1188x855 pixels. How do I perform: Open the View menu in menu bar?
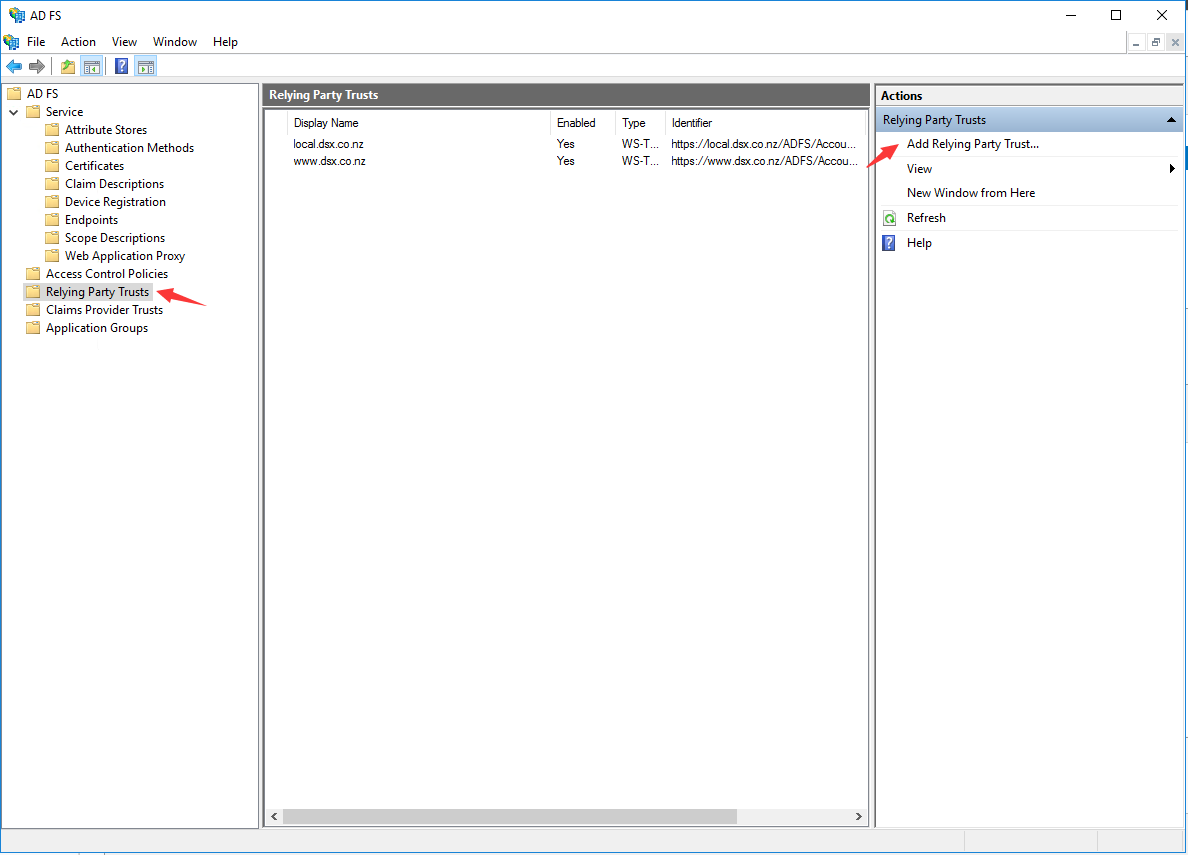click(x=124, y=42)
